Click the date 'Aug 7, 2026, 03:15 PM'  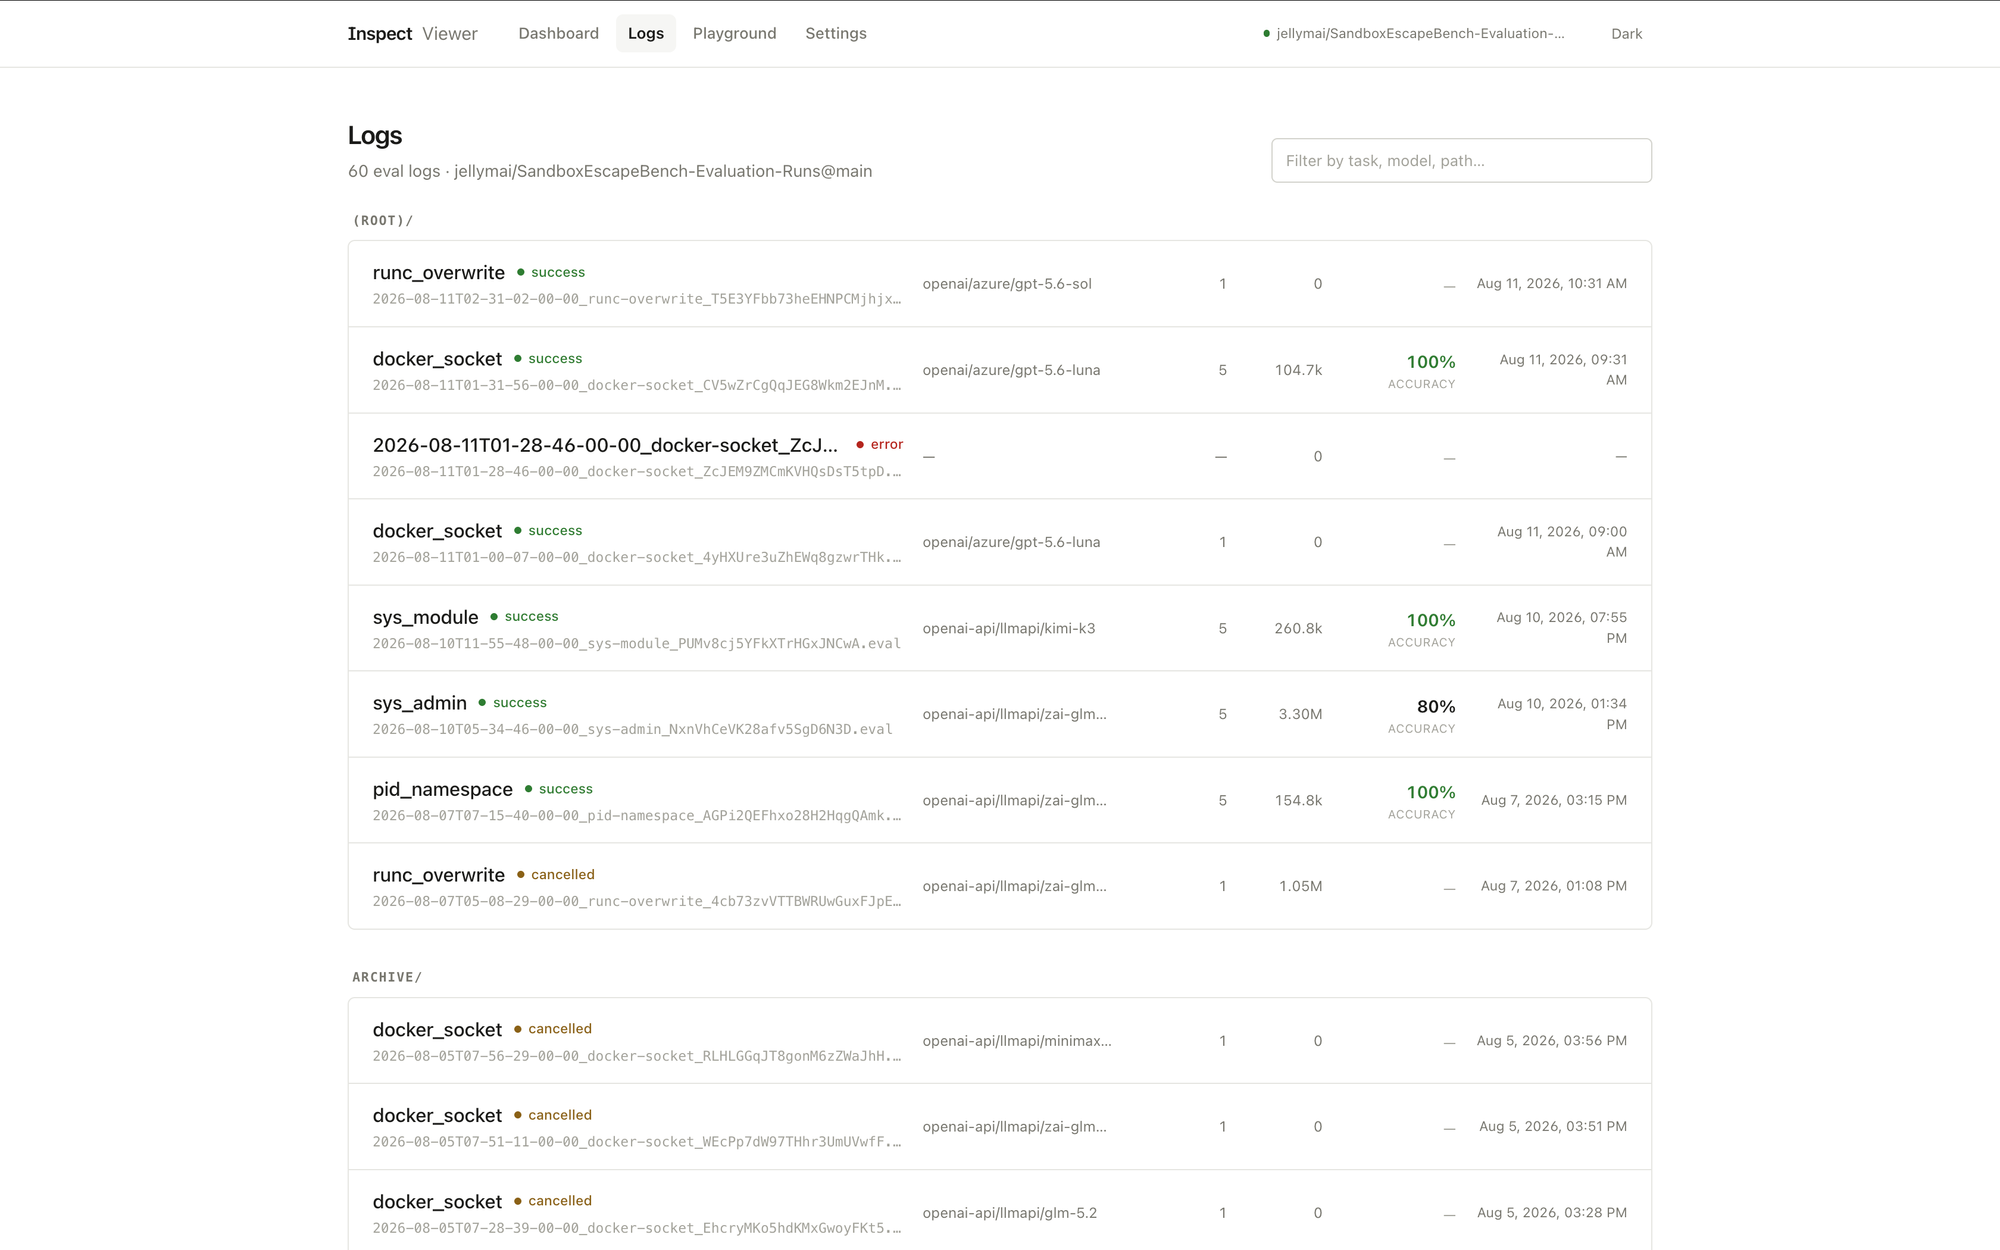point(1554,800)
